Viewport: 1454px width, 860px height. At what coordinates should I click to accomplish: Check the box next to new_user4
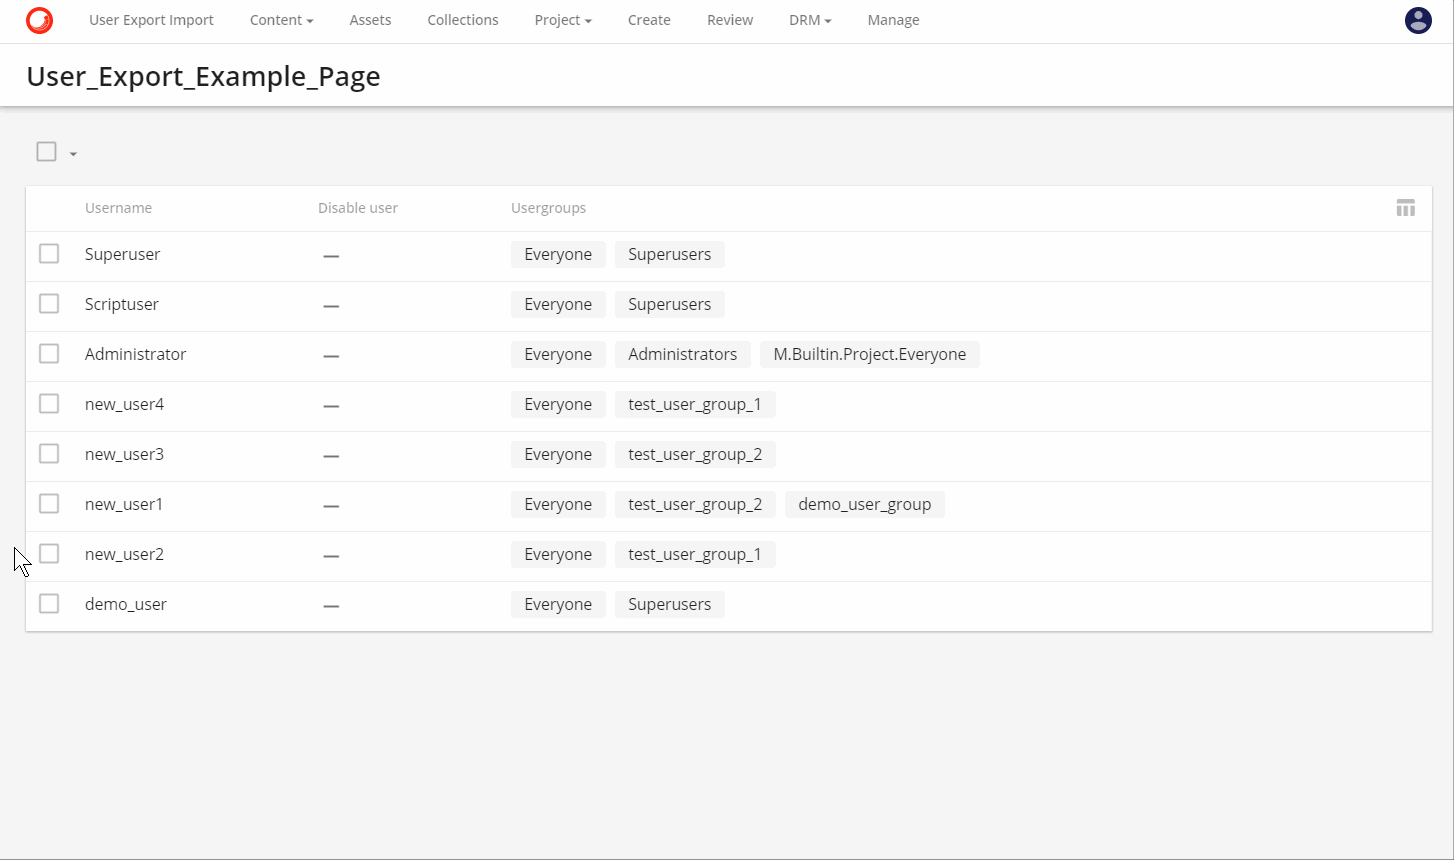coord(49,404)
